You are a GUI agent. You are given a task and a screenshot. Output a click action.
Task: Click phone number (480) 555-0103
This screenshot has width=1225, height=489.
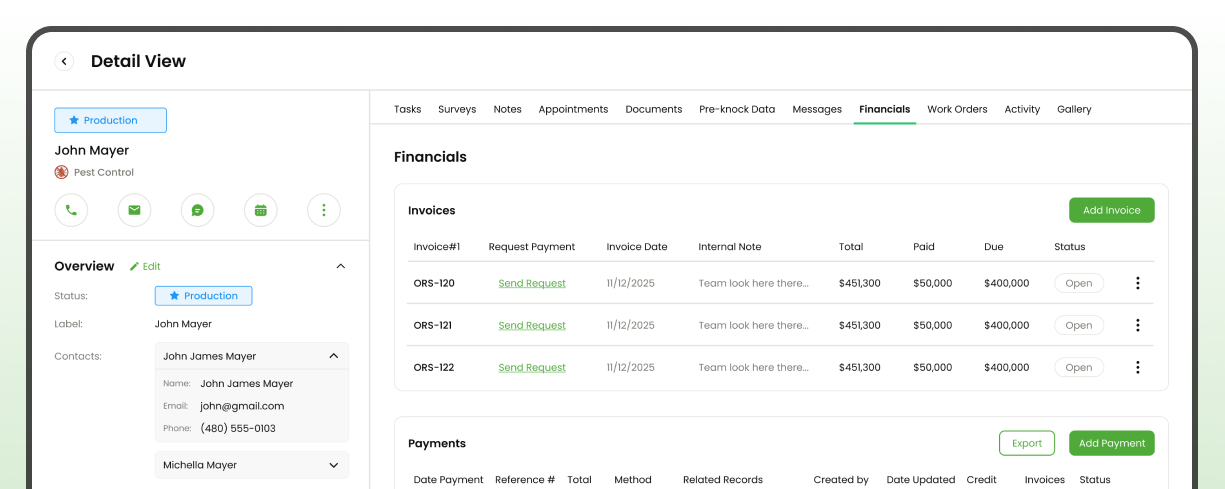coord(238,428)
